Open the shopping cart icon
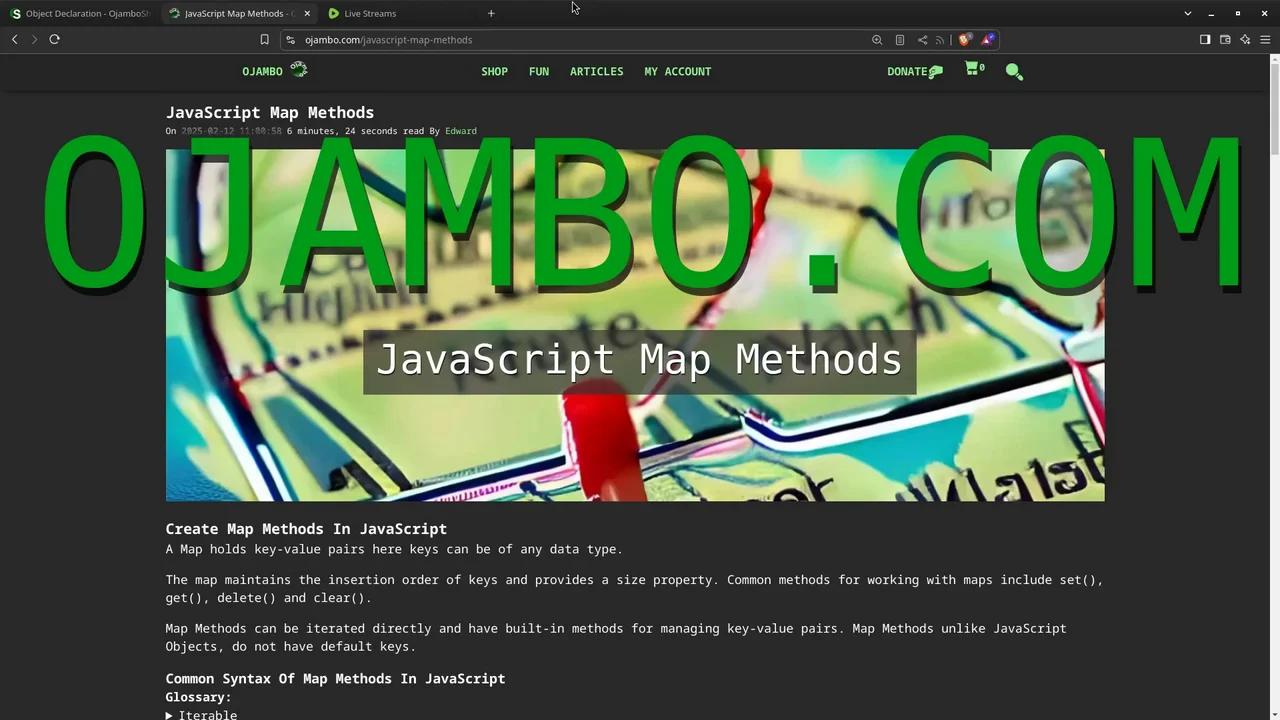Screen dimensions: 1280x720 click(974, 69)
